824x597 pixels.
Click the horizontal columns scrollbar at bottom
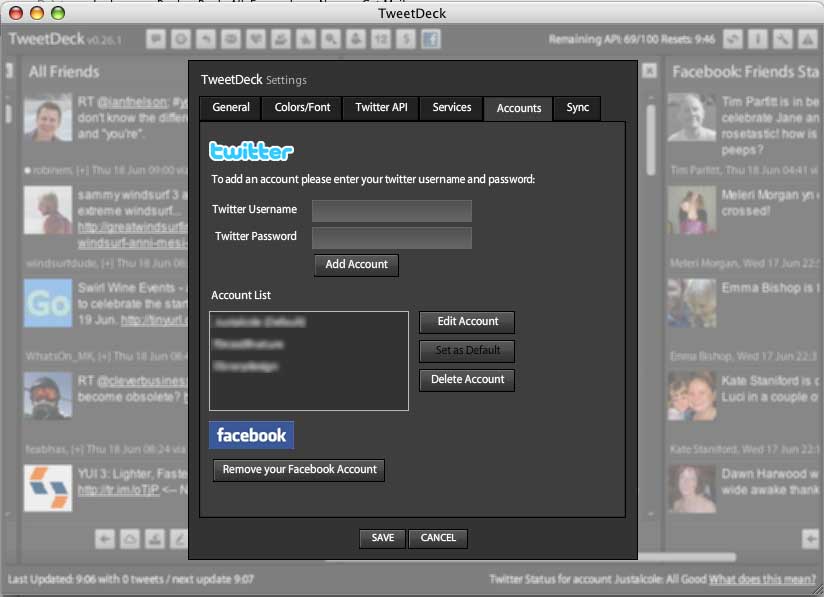(531, 557)
